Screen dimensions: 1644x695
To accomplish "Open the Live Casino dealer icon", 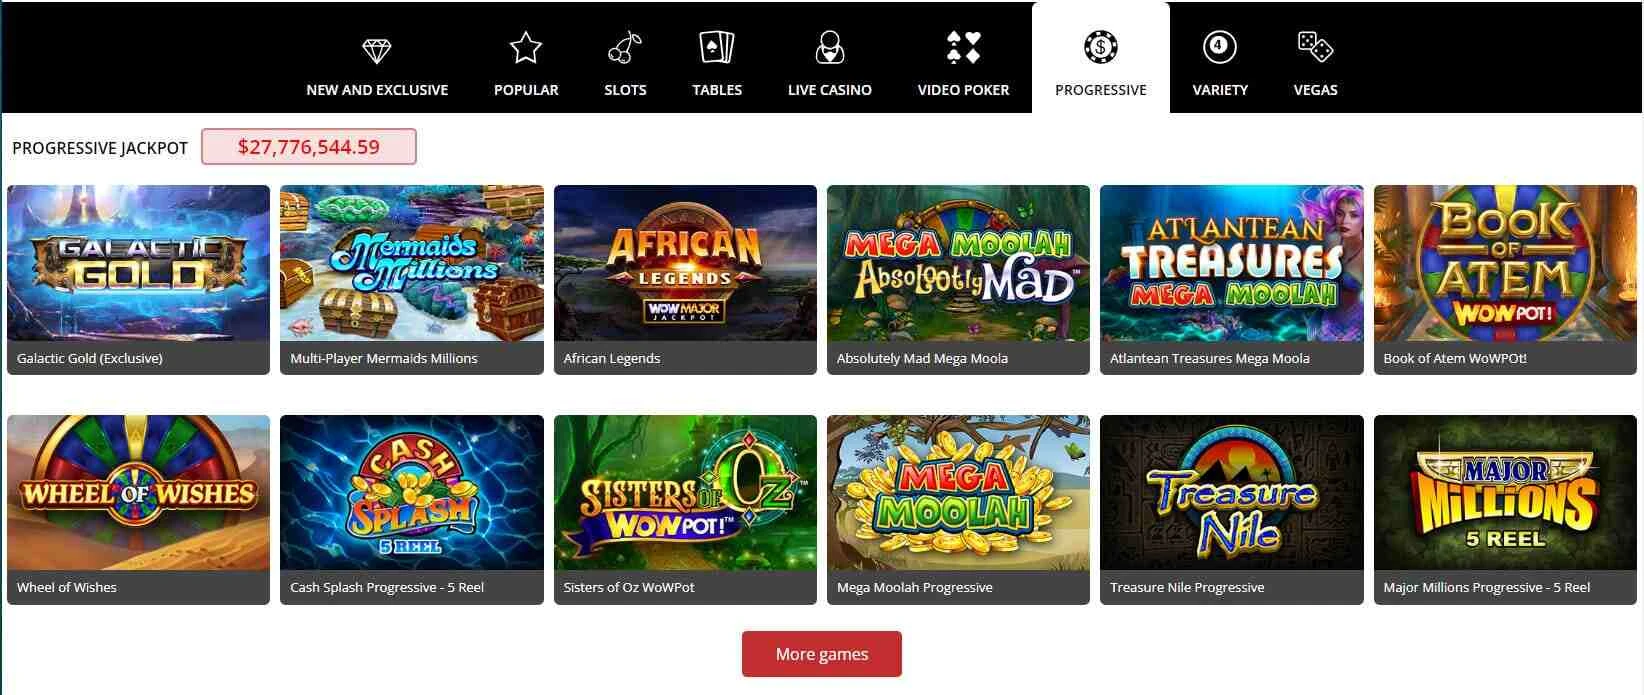I will click(829, 47).
